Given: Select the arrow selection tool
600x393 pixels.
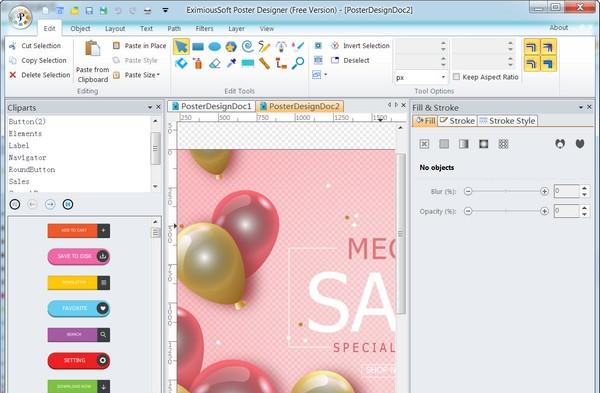Looking at the screenshot, I should [x=181, y=47].
